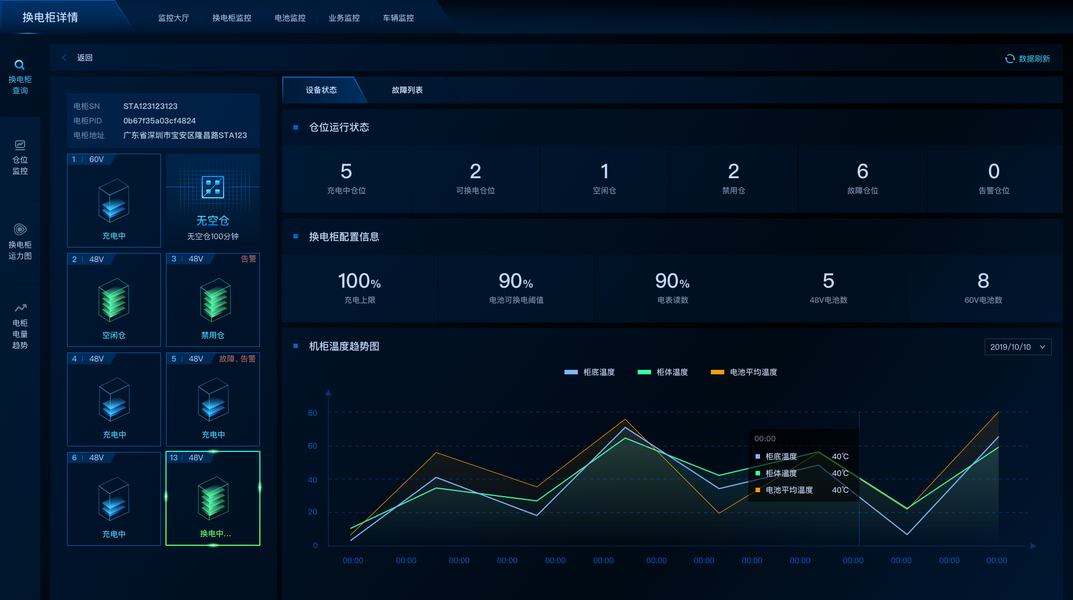This screenshot has height=600, width=1073.
Task: Click the 返回 back link
Action: [85, 57]
